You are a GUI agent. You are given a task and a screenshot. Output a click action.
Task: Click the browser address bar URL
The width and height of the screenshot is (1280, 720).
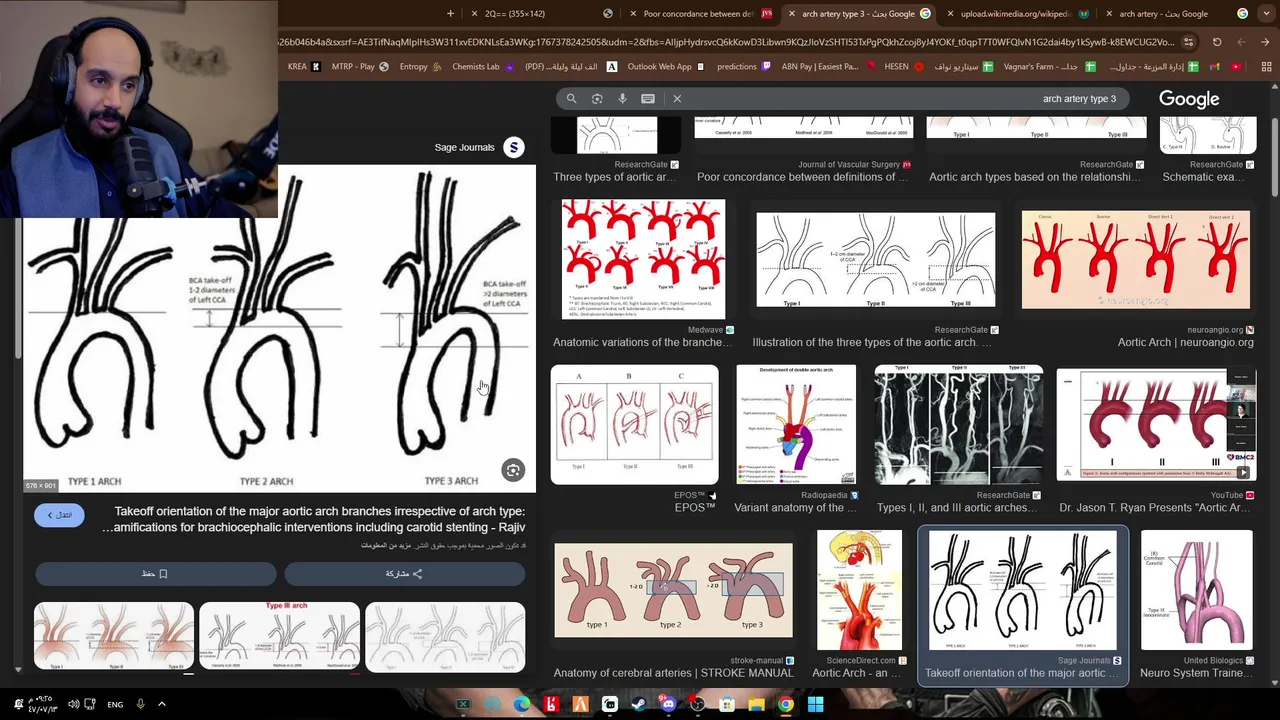pyautogui.click(x=726, y=42)
